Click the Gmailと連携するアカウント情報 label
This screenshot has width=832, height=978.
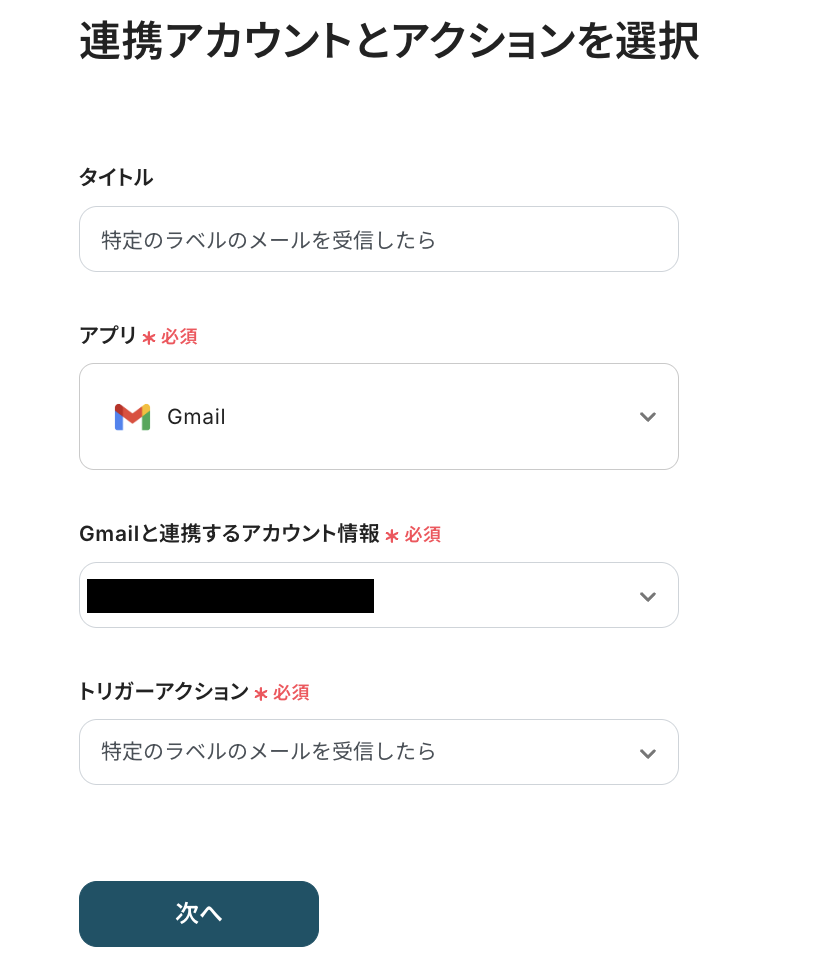click(229, 534)
